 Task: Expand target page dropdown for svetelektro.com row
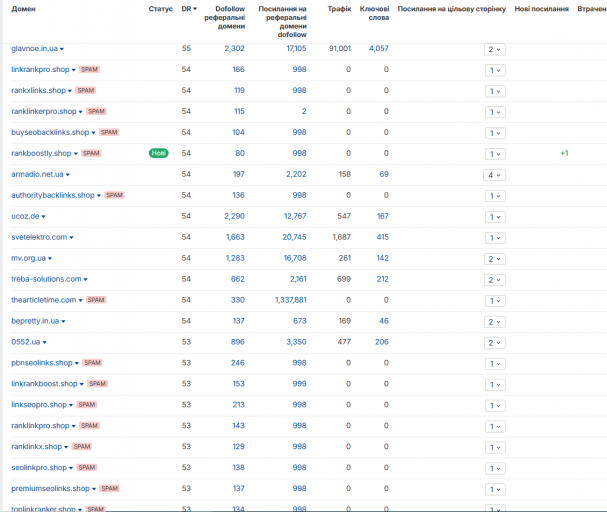[495, 238]
